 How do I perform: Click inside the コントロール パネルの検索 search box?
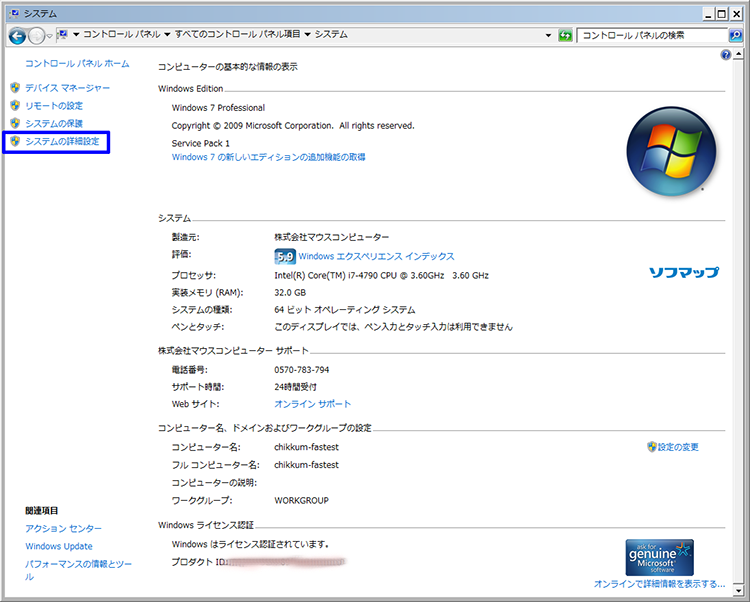[650, 35]
